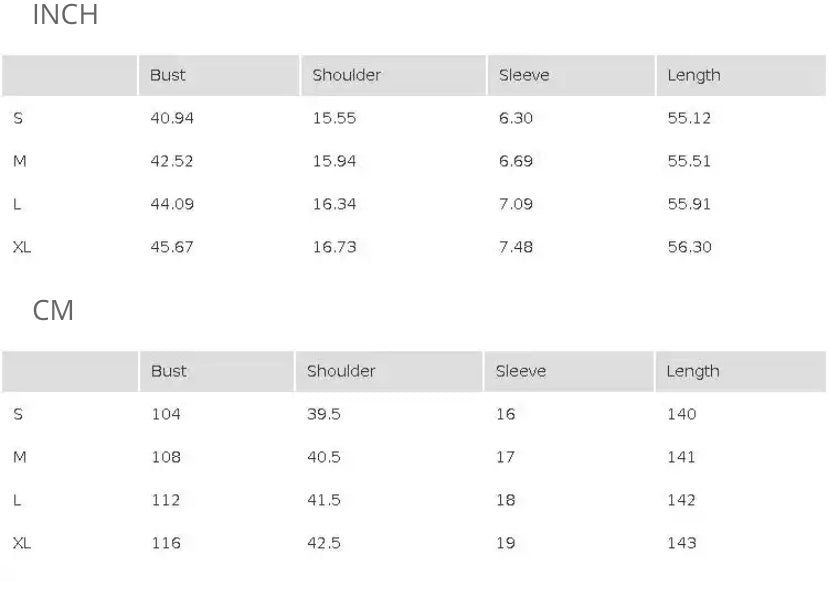Click the Length header in the INCH table
Image resolution: width=828 pixels, height=592 pixels.
point(694,75)
